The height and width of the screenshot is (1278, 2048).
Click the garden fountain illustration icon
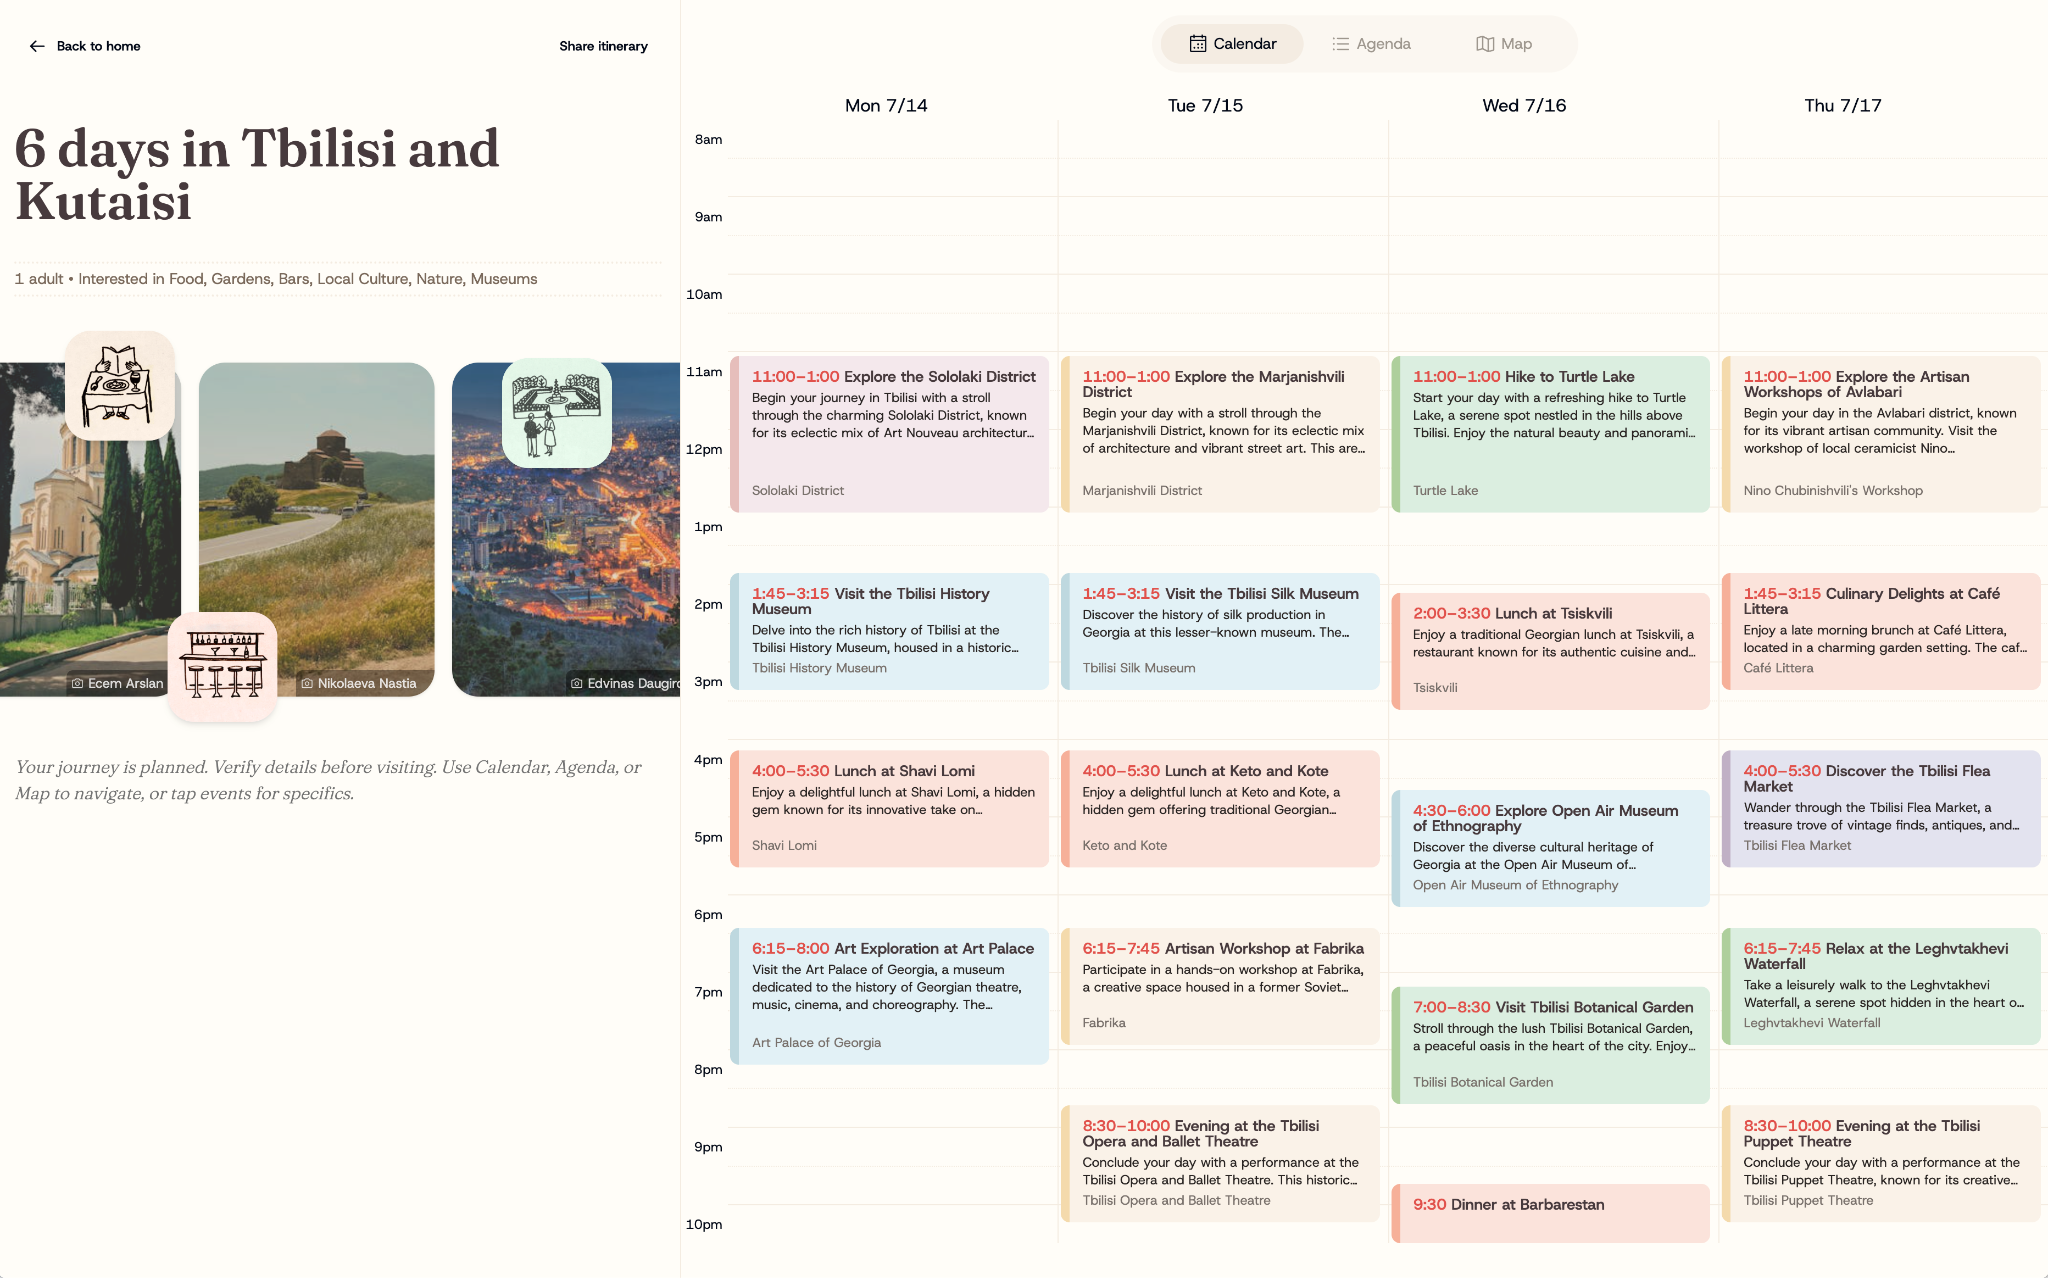(556, 413)
